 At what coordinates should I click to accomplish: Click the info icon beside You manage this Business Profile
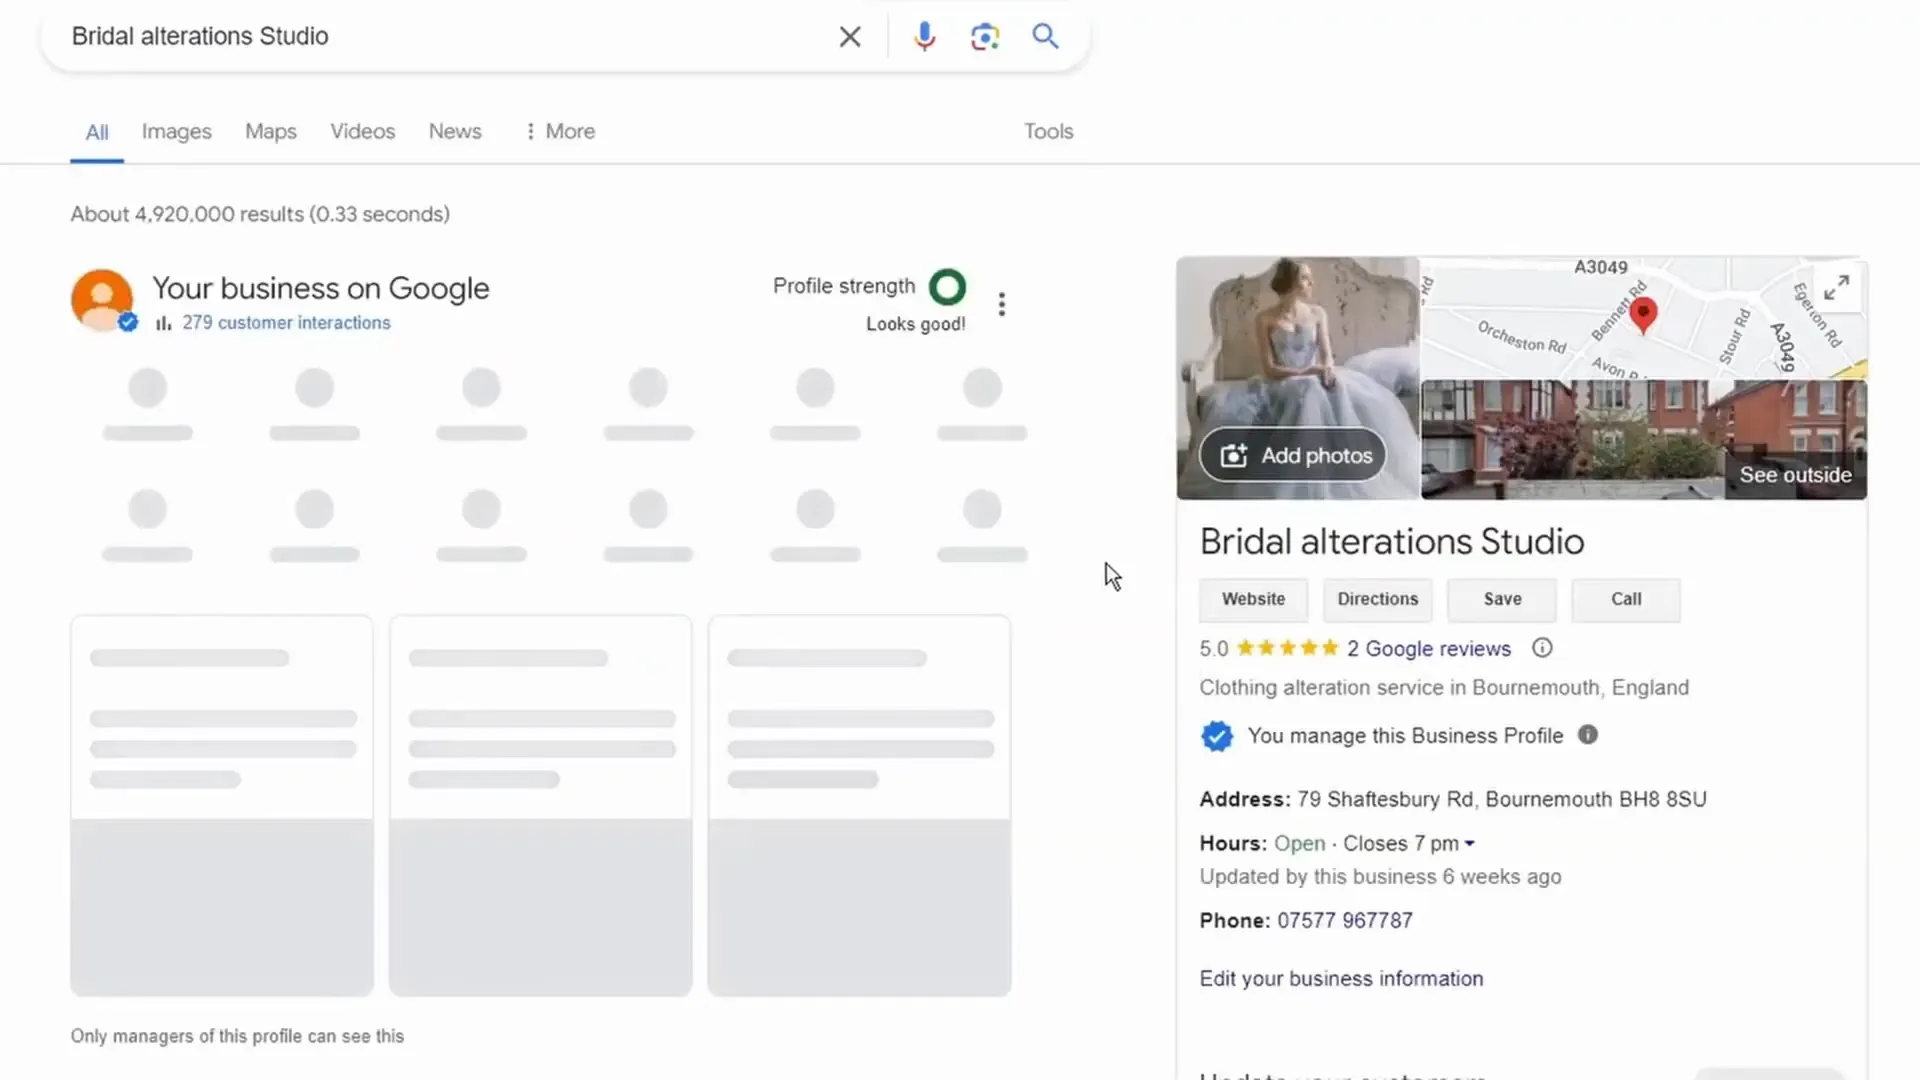click(x=1588, y=735)
